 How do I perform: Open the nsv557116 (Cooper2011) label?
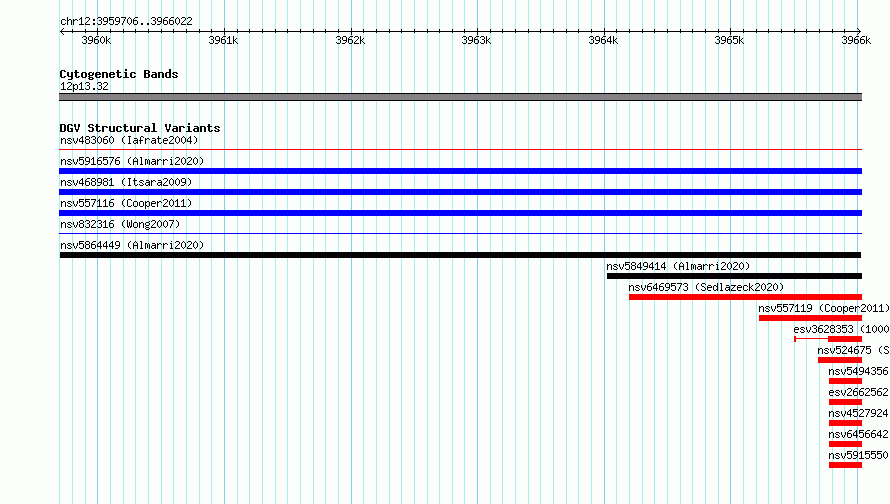126,203
